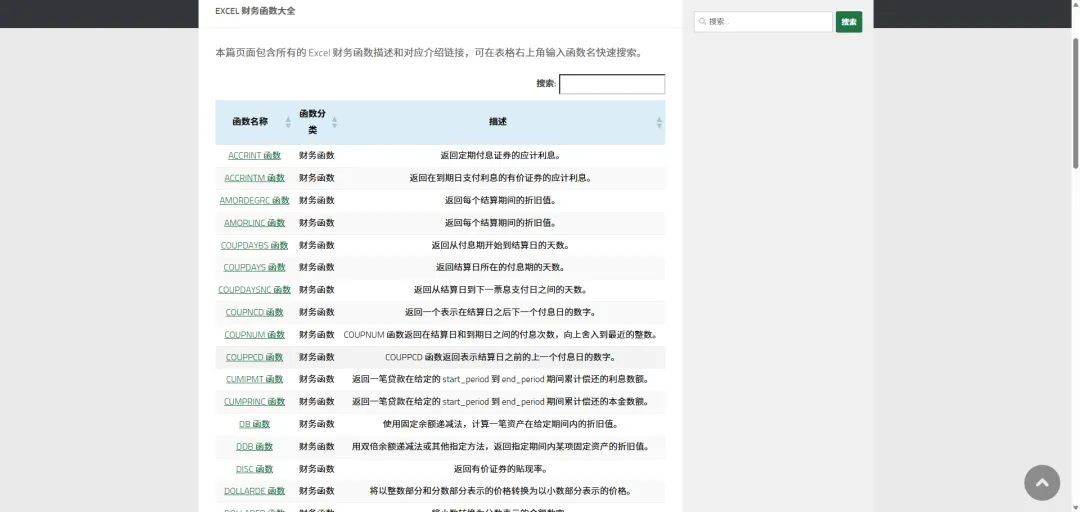Select description 用双倍余额递减法 in DDB row
Image resolution: width=1080 pixels, height=512 pixels.
pos(500,447)
